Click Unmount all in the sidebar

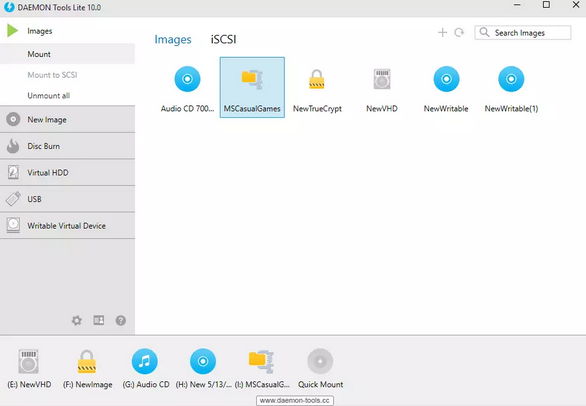click(x=49, y=96)
